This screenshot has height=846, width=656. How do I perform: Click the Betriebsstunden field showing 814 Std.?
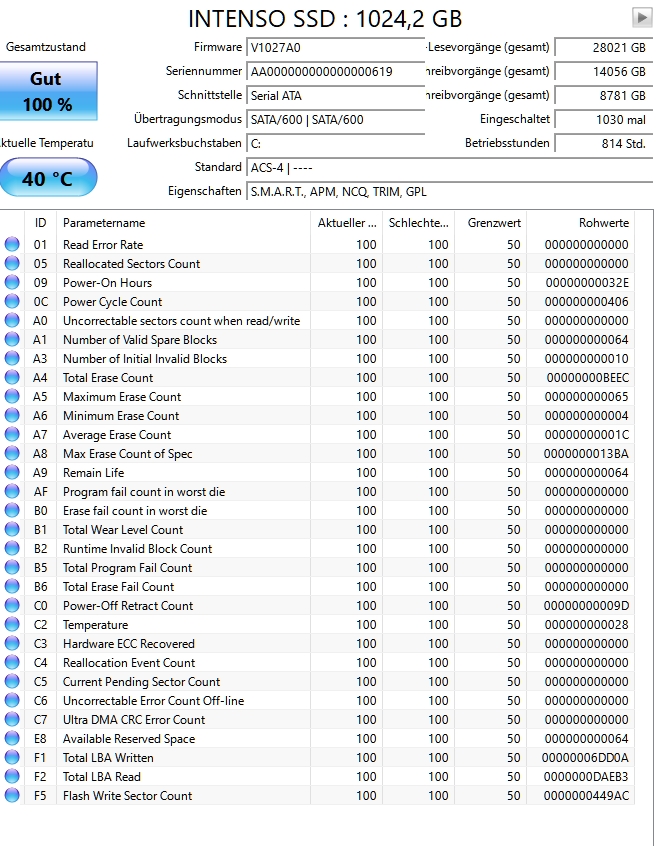604,144
